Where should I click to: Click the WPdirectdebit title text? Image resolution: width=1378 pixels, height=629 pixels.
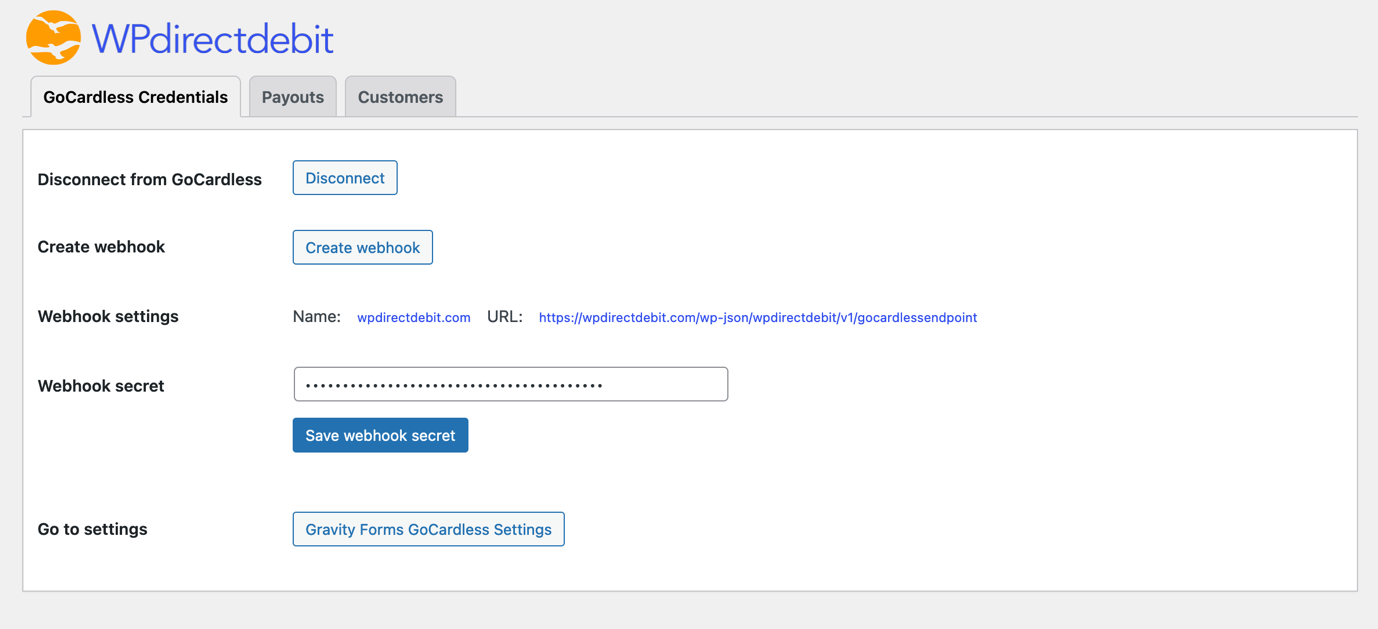tap(212, 40)
